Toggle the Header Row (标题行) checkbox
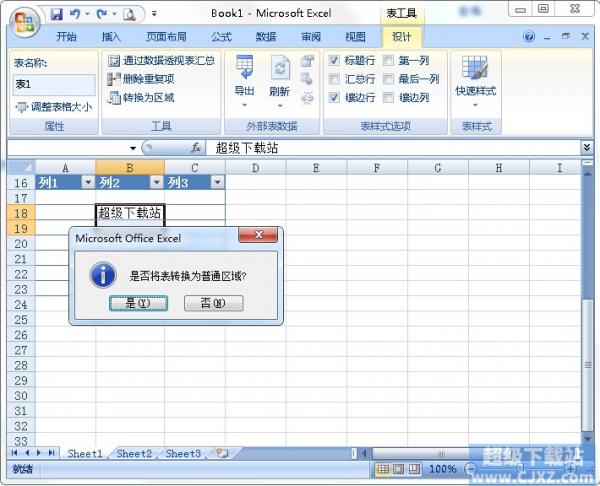The image size is (600, 486). tap(335, 61)
